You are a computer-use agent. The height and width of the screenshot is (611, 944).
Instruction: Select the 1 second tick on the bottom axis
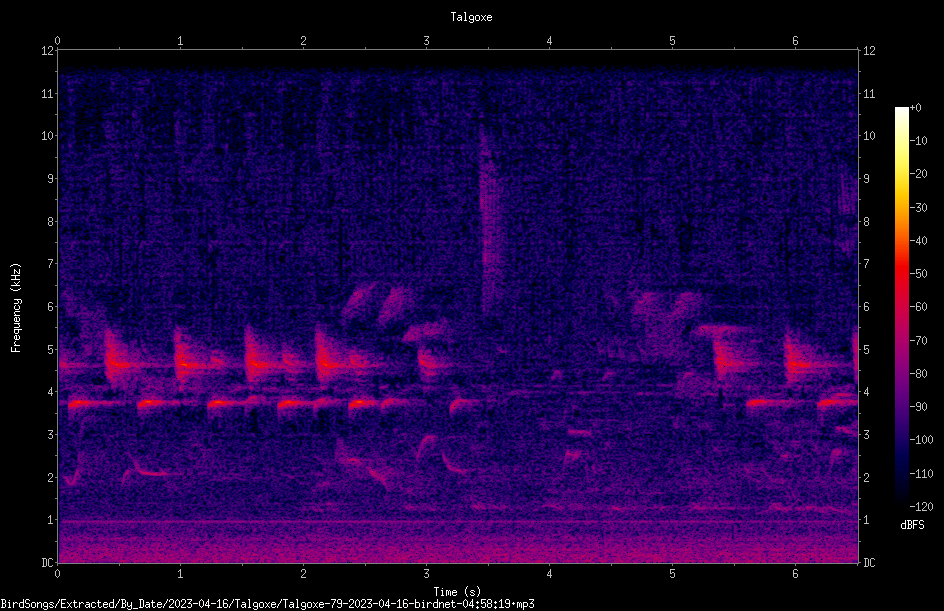(x=180, y=574)
